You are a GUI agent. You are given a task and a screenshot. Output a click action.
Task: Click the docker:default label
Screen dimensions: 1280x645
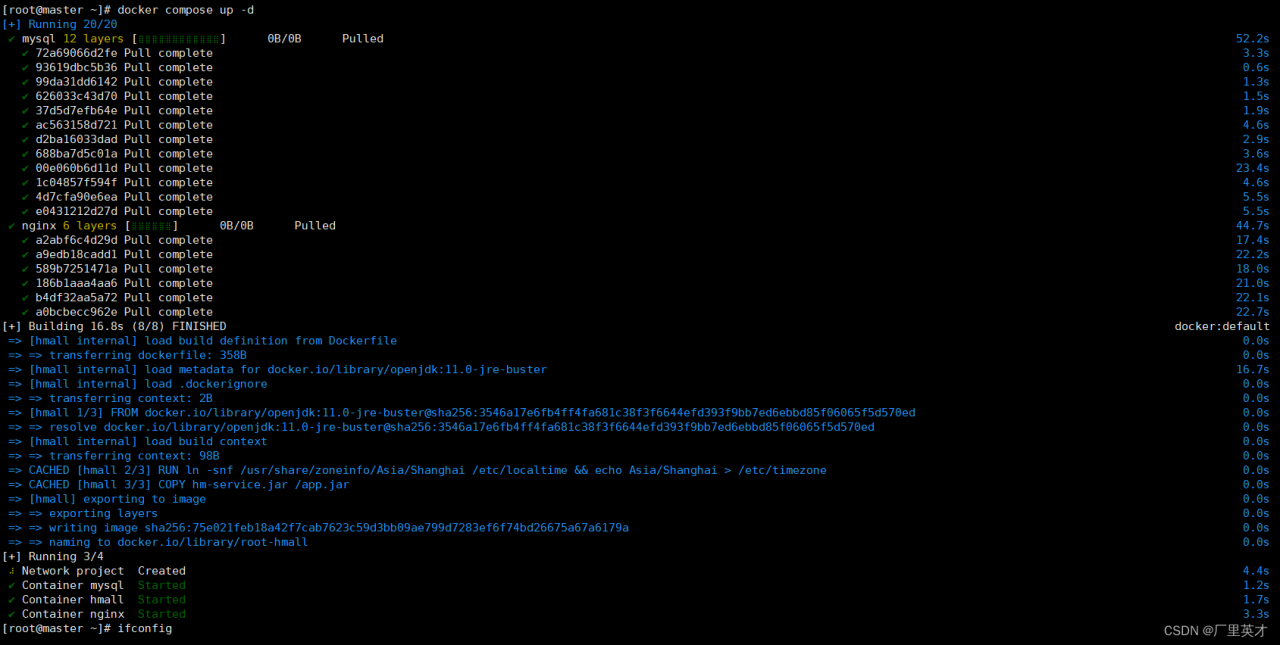1222,326
